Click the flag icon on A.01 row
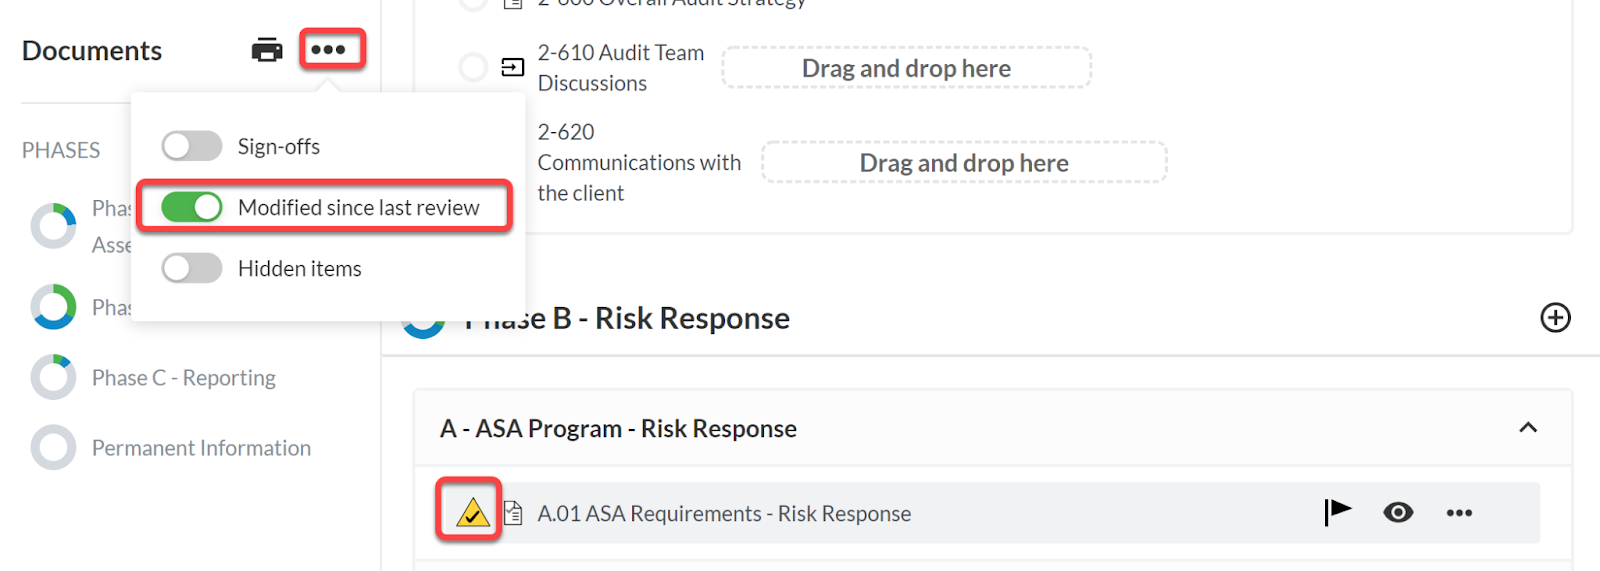This screenshot has height=571, width=1600. [x=1337, y=512]
